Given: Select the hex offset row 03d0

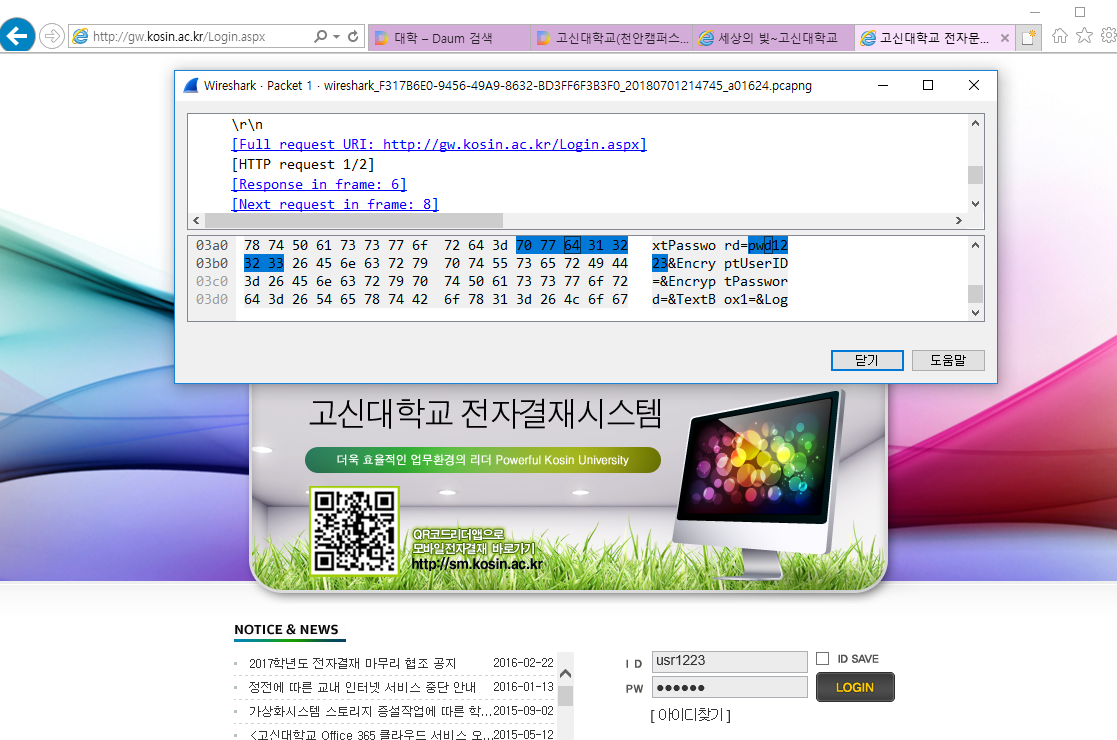Looking at the screenshot, I should (212, 300).
